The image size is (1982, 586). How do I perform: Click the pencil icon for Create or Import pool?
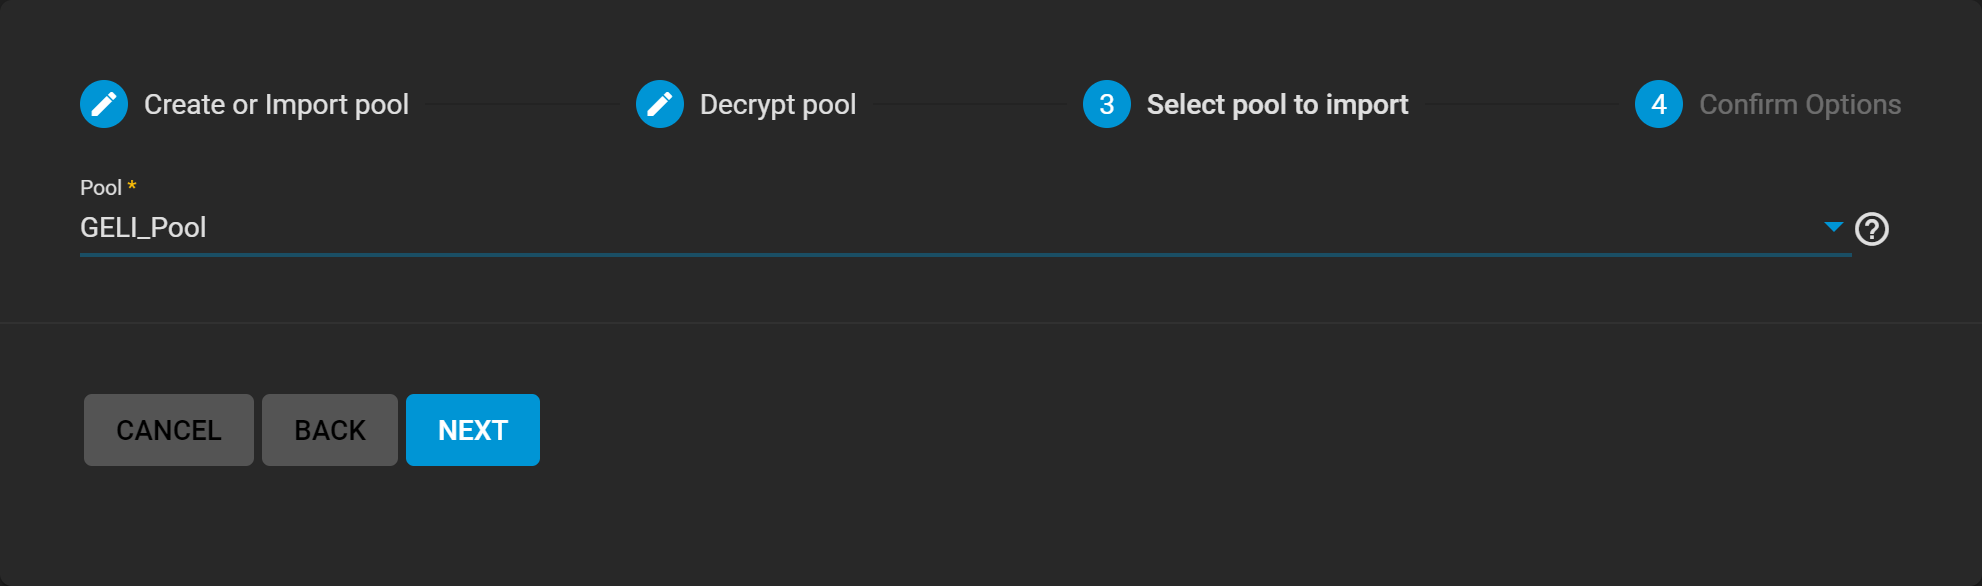click(104, 104)
